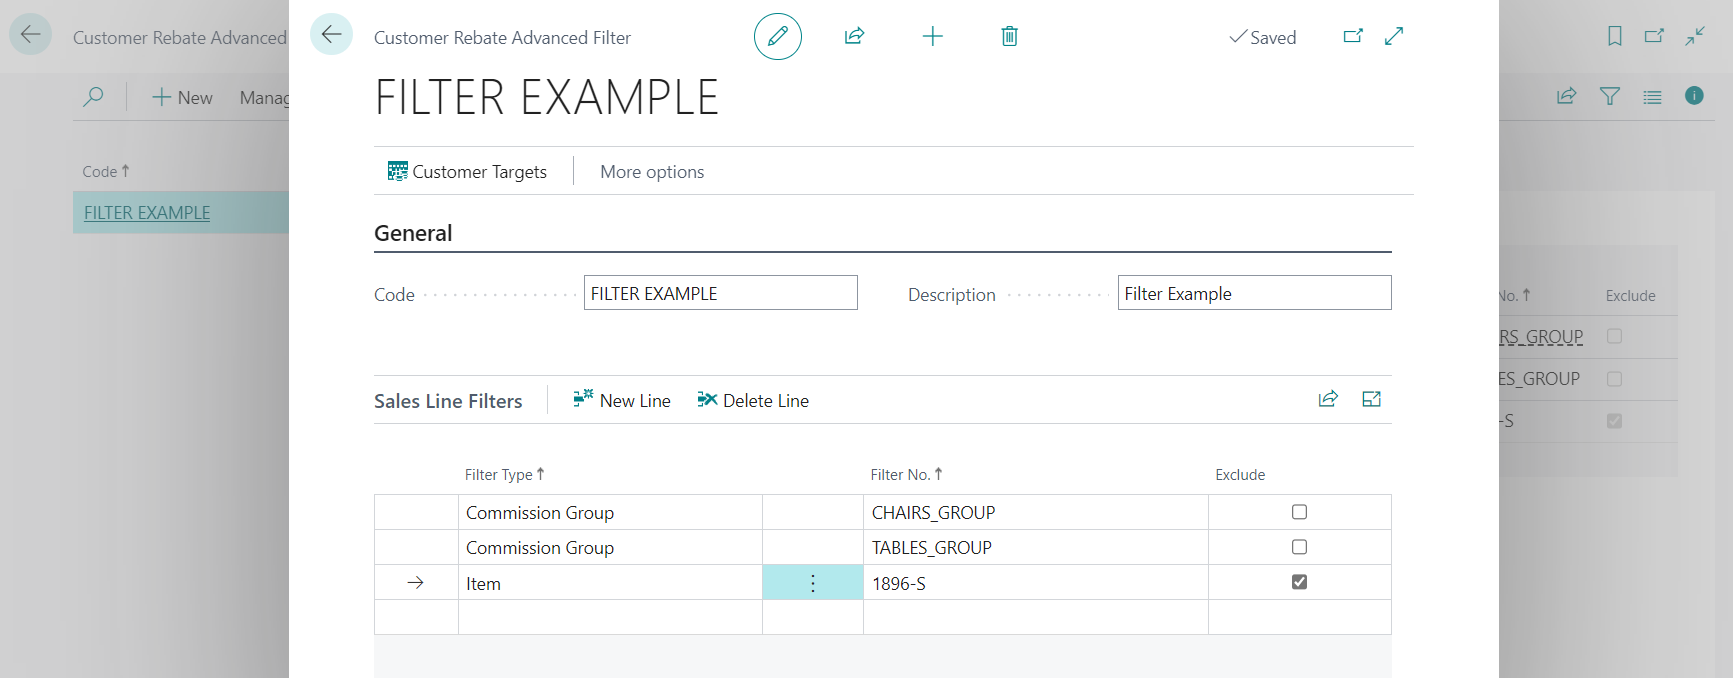Toggle Exclude for TABLES_GROUP row
This screenshot has width=1733, height=678.
click(1299, 547)
